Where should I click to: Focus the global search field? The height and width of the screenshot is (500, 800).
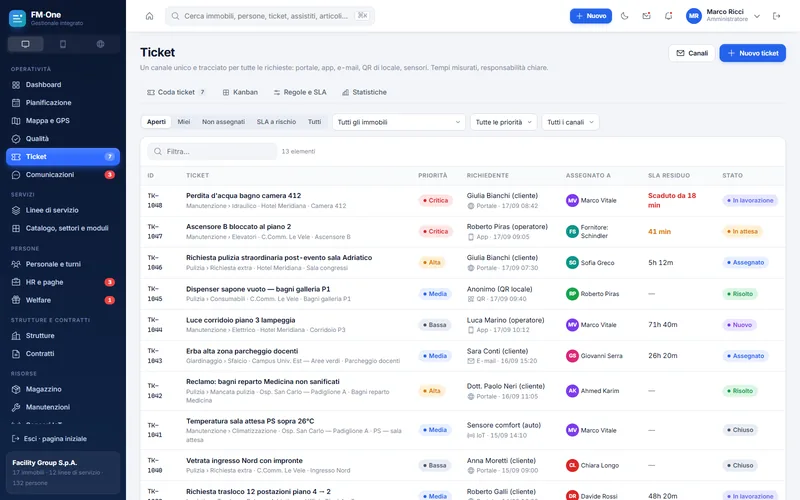(270, 16)
